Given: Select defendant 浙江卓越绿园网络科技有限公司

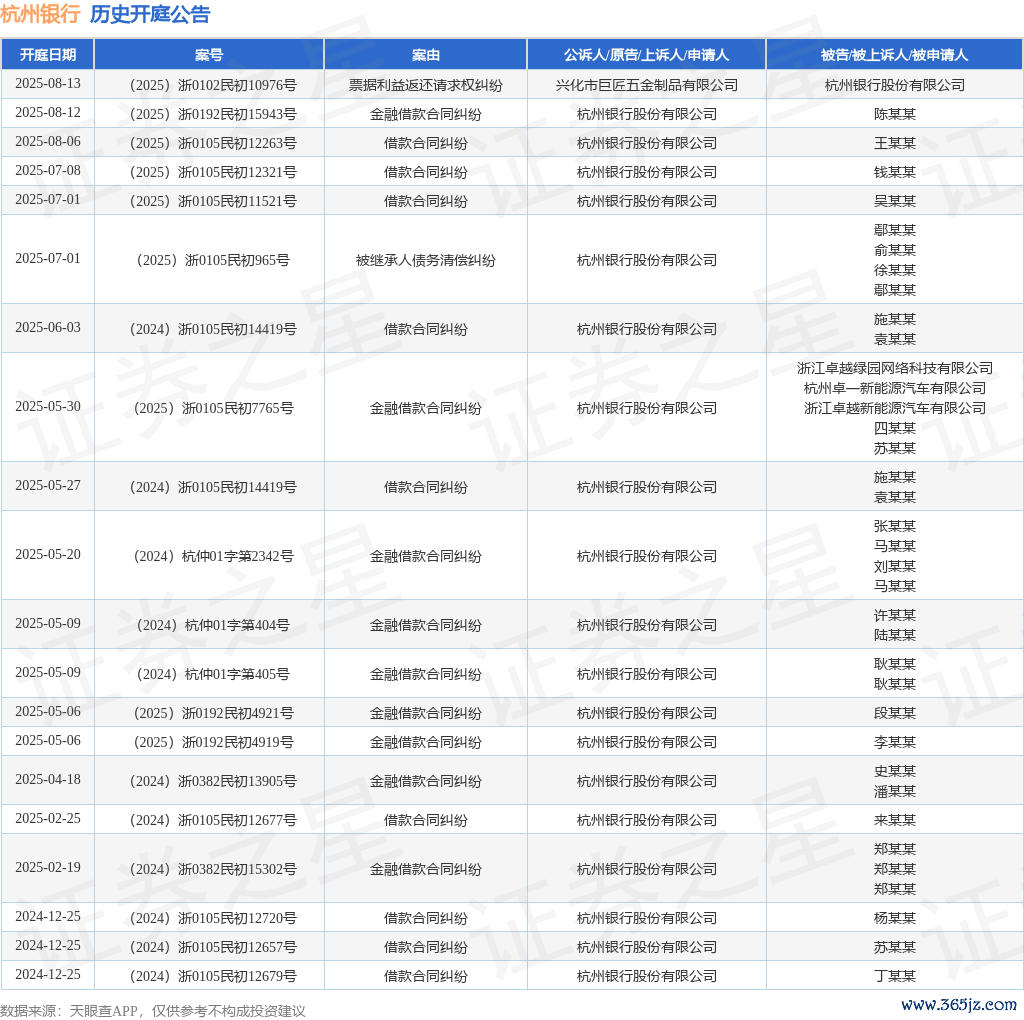Looking at the screenshot, I should 894,368.
